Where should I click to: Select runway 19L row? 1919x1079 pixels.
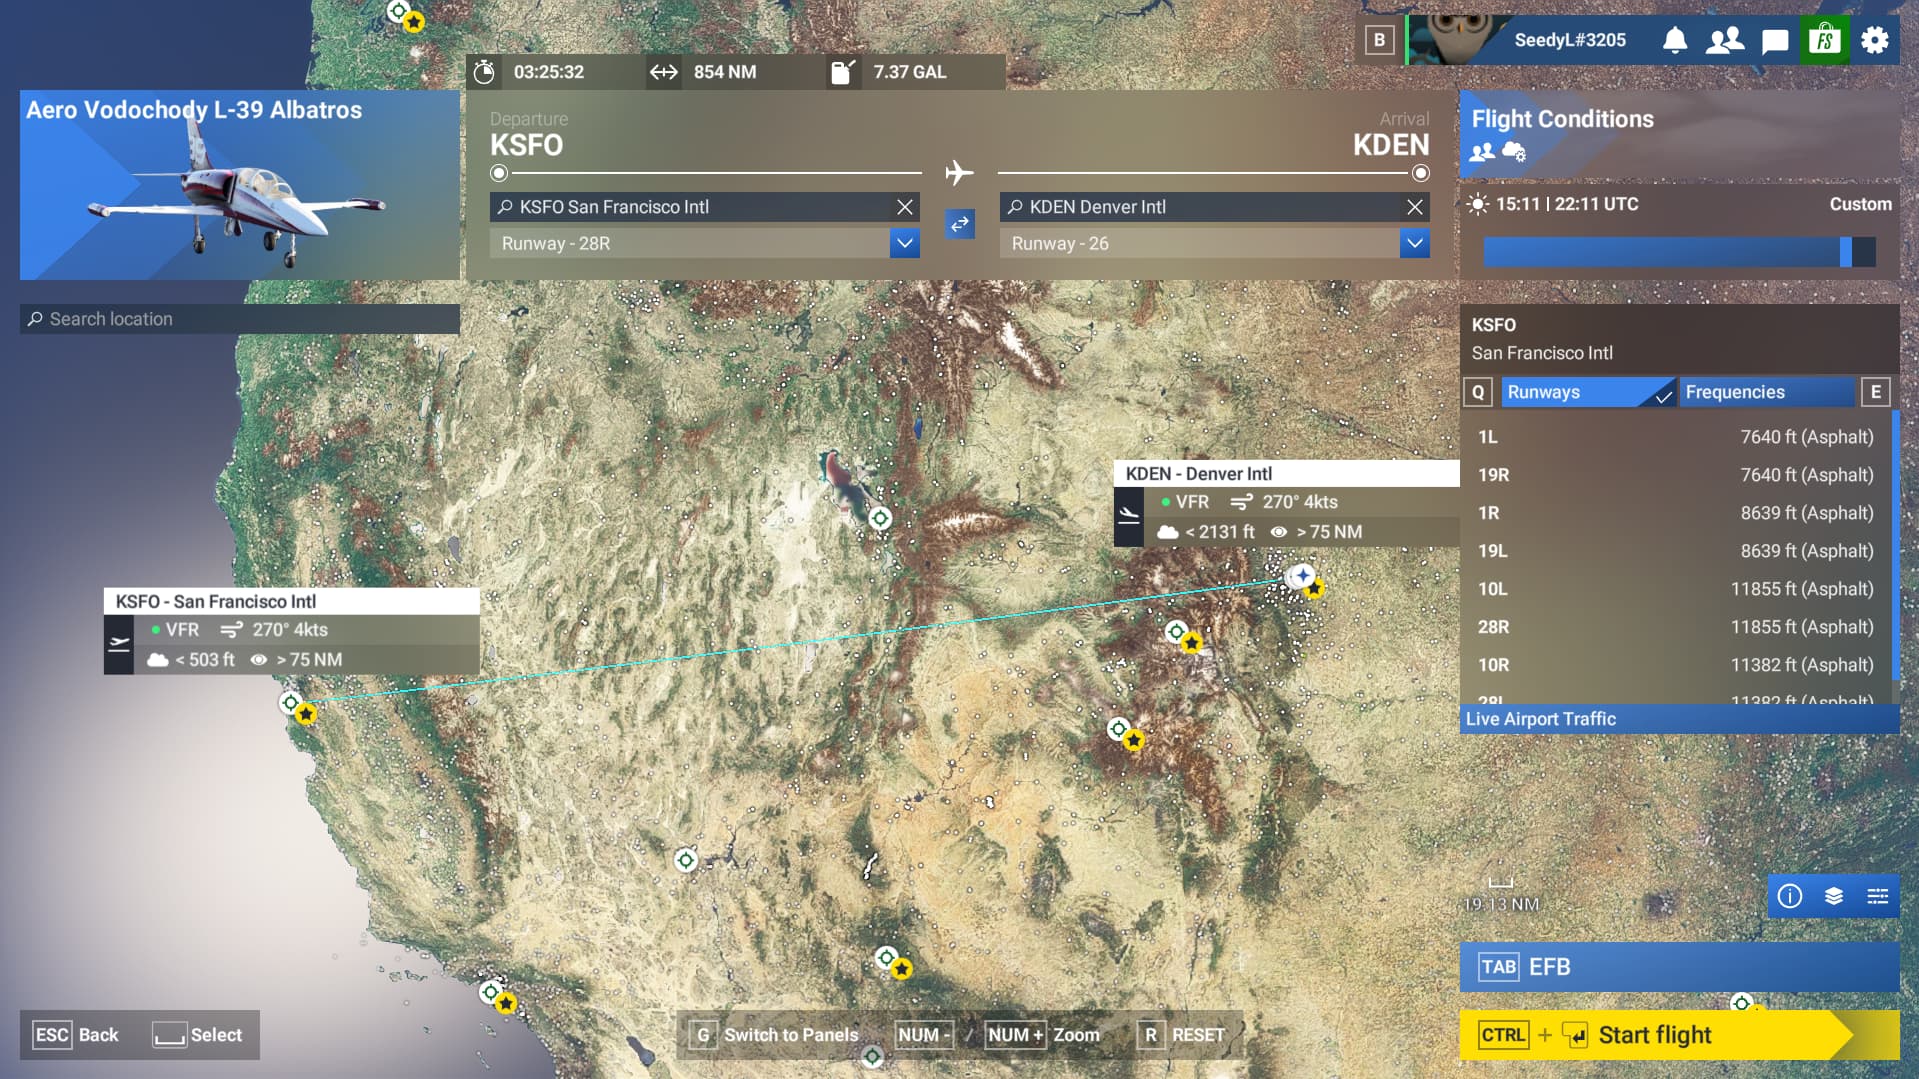[x=1676, y=551]
